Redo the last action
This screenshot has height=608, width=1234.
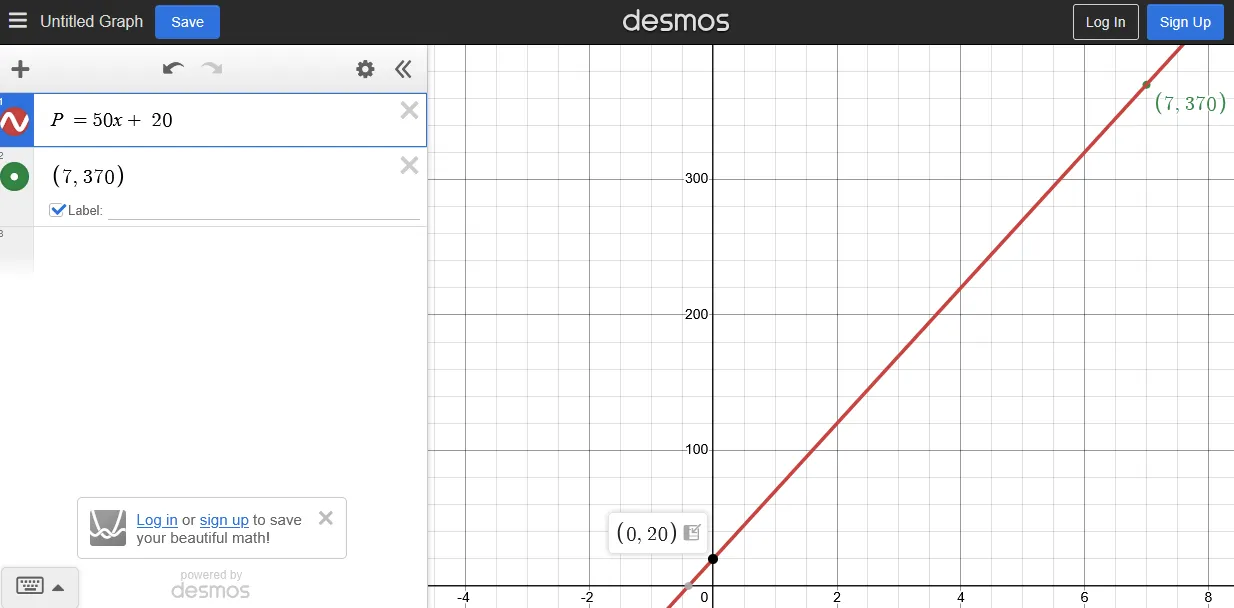[211, 68]
